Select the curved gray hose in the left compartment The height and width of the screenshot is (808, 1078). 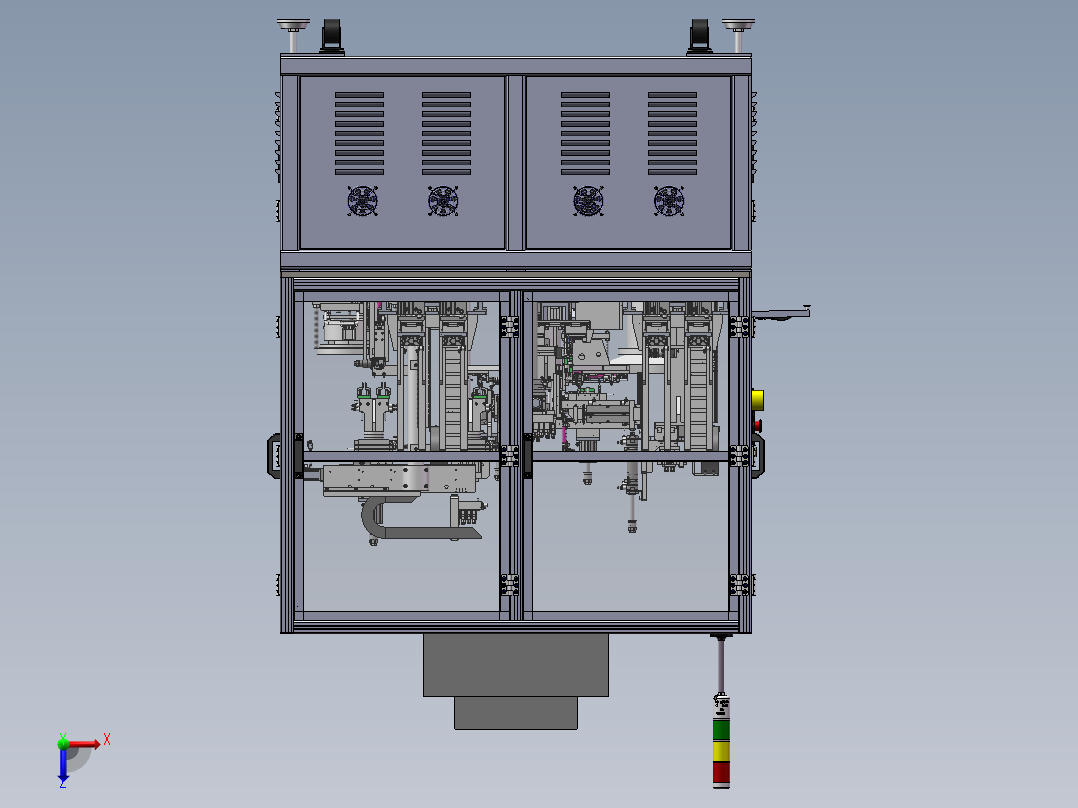pyautogui.click(x=371, y=520)
